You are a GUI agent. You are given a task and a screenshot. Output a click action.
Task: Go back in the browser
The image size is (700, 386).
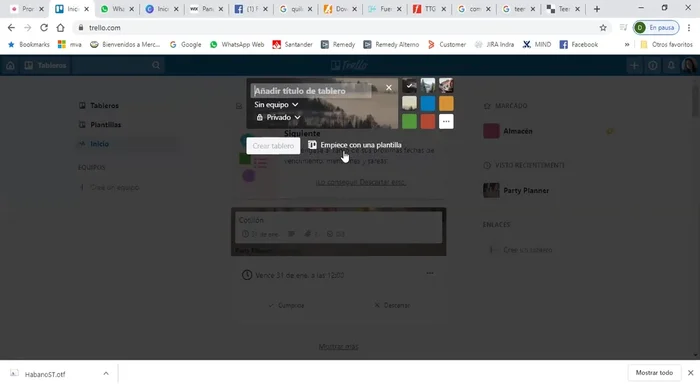click(11, 28)
